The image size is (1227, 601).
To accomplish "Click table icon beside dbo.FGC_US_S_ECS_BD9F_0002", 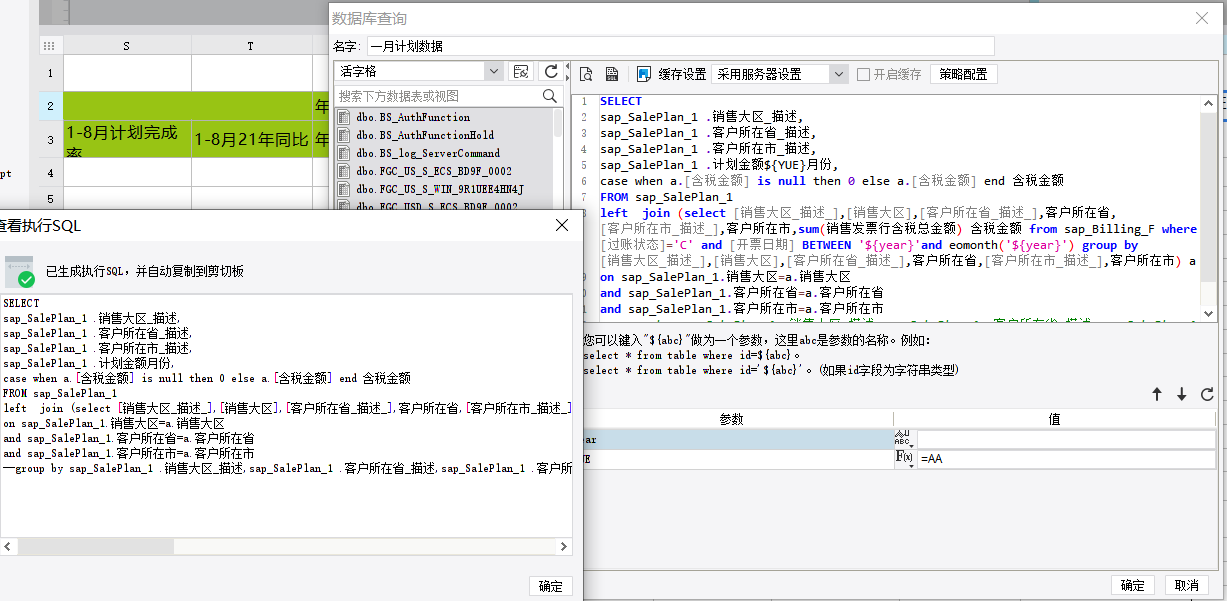I will (x=344, y=171).
